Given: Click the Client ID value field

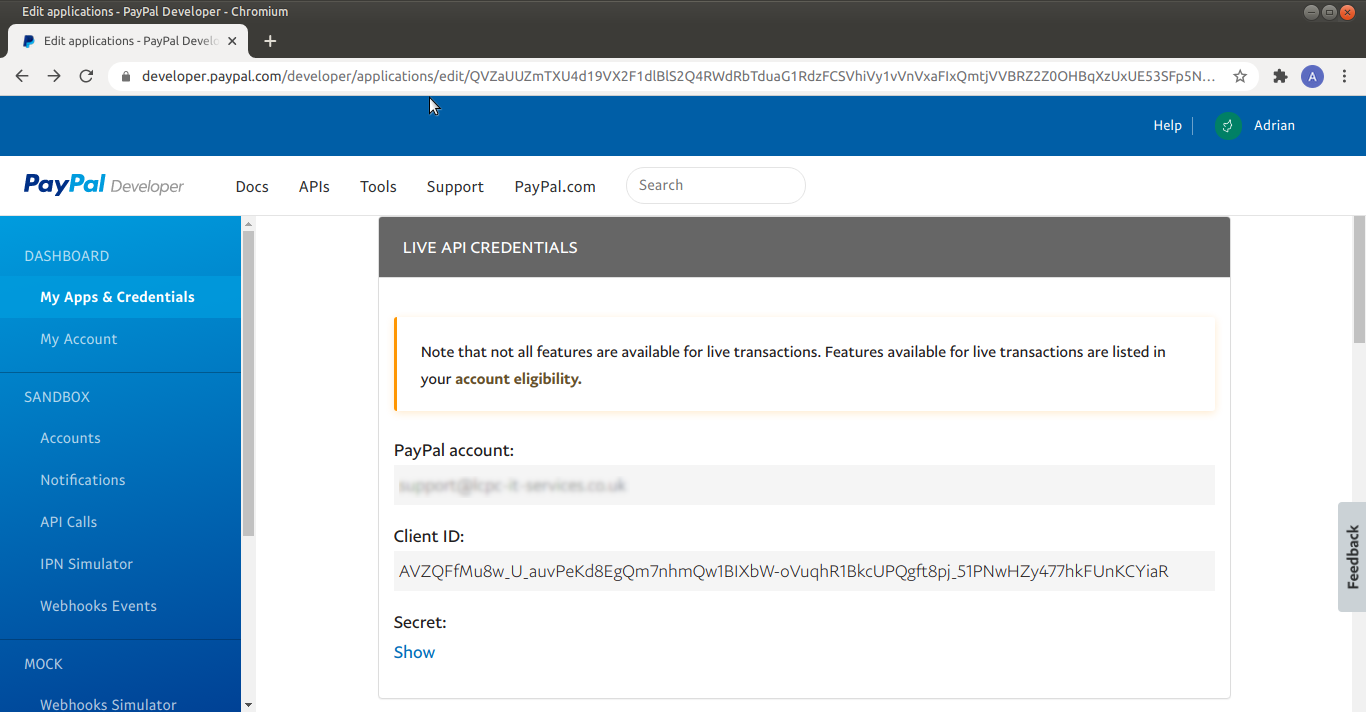Looking at the screenshot, I should 804,571.
